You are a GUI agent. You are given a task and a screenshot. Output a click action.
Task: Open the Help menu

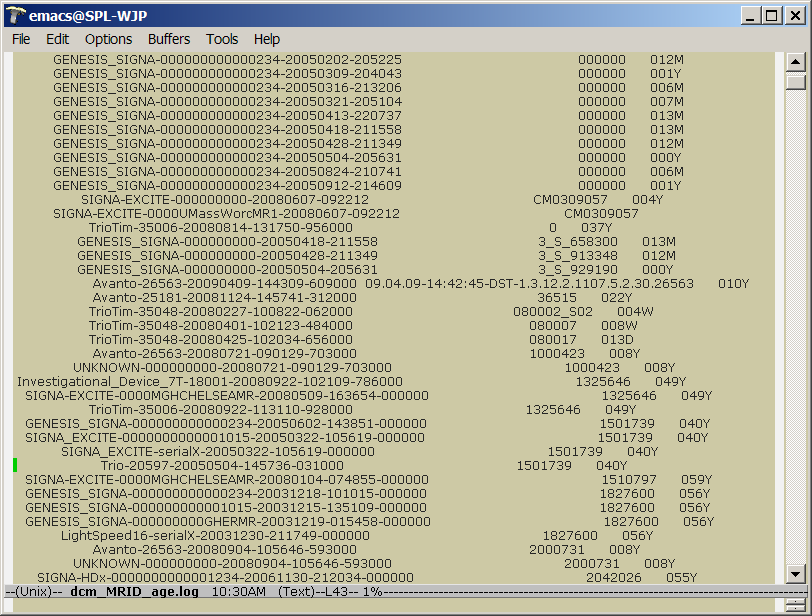[266, 39]
